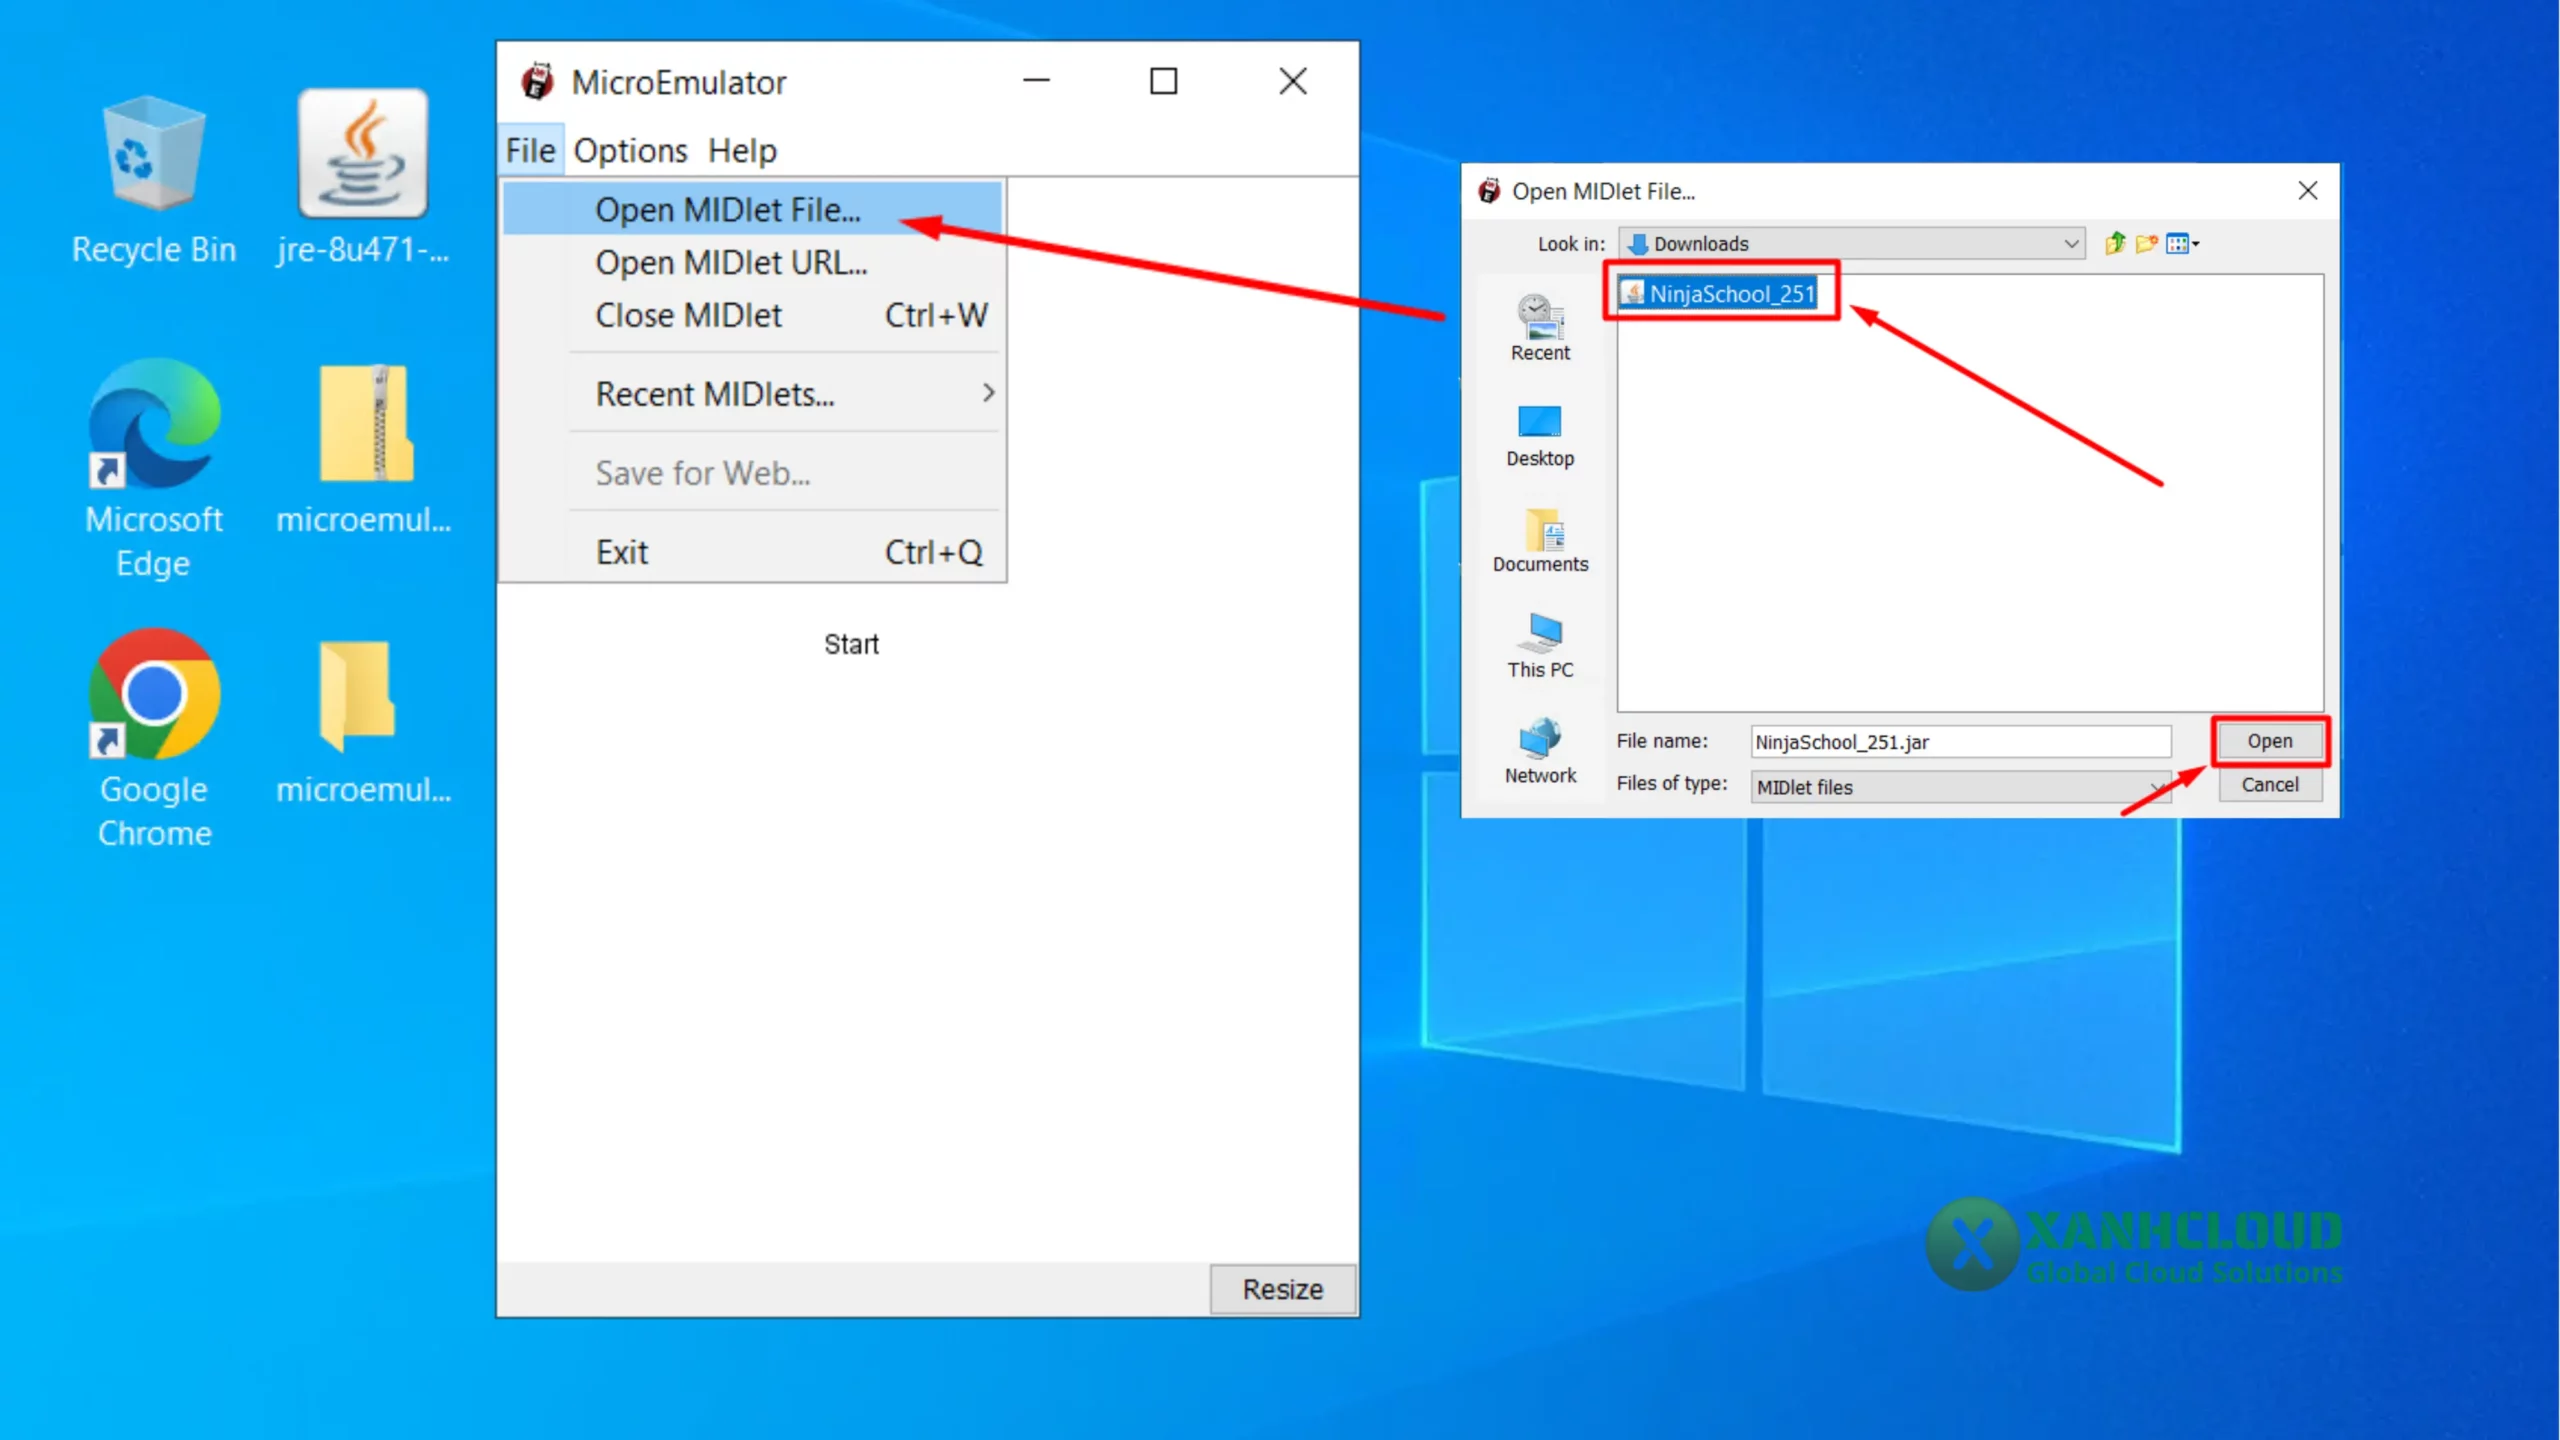2560x1440 pixels.
Task: Choose Open MIDlet File menu entry
Action: pos(728,210)
